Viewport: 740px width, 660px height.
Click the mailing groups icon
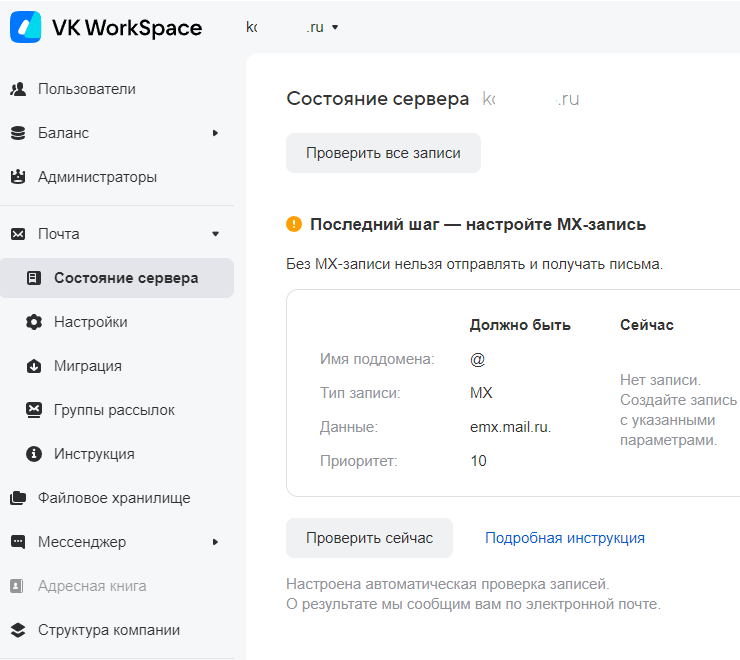(x=34, y=410)
